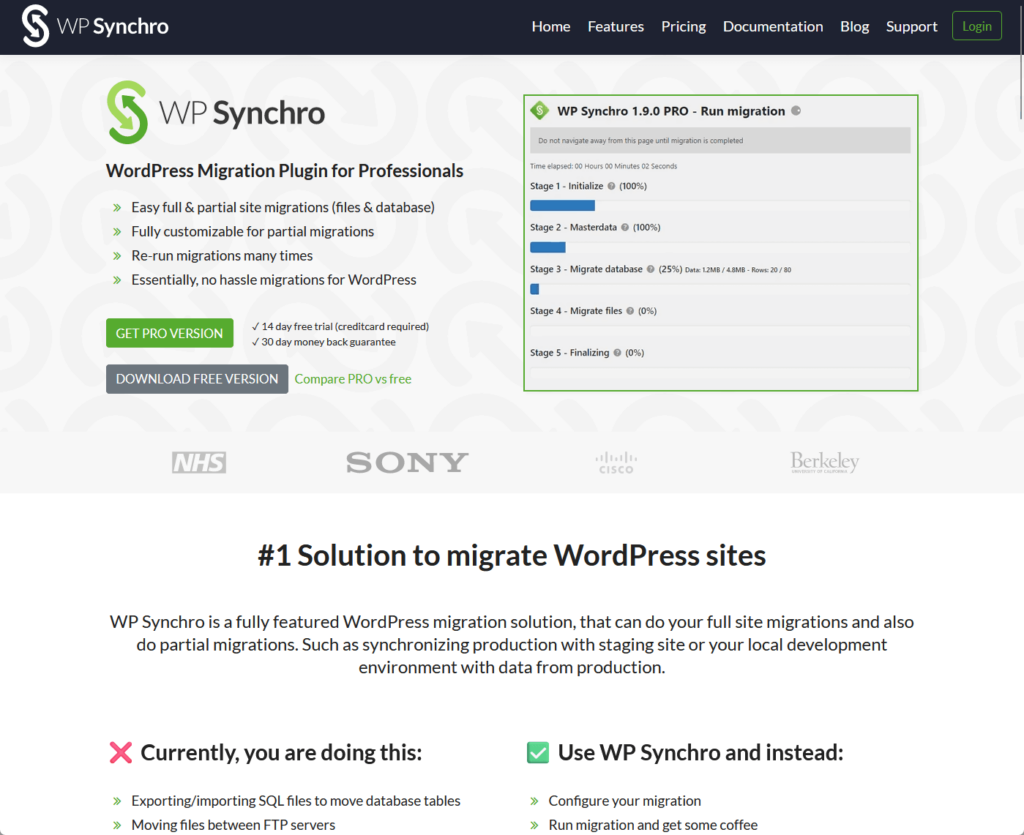The height and width of the screenshot is (835, 1024).
Task: Open the Home menu item
Action: [551, 26]
